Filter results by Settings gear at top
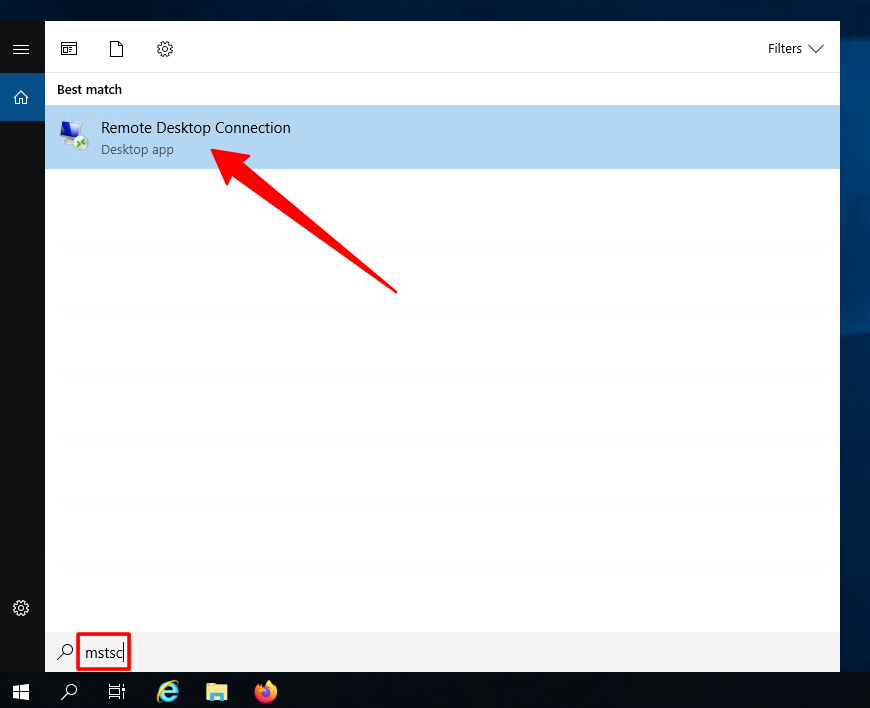This screenshot has width=870, height=708. (x=165, y=49)
